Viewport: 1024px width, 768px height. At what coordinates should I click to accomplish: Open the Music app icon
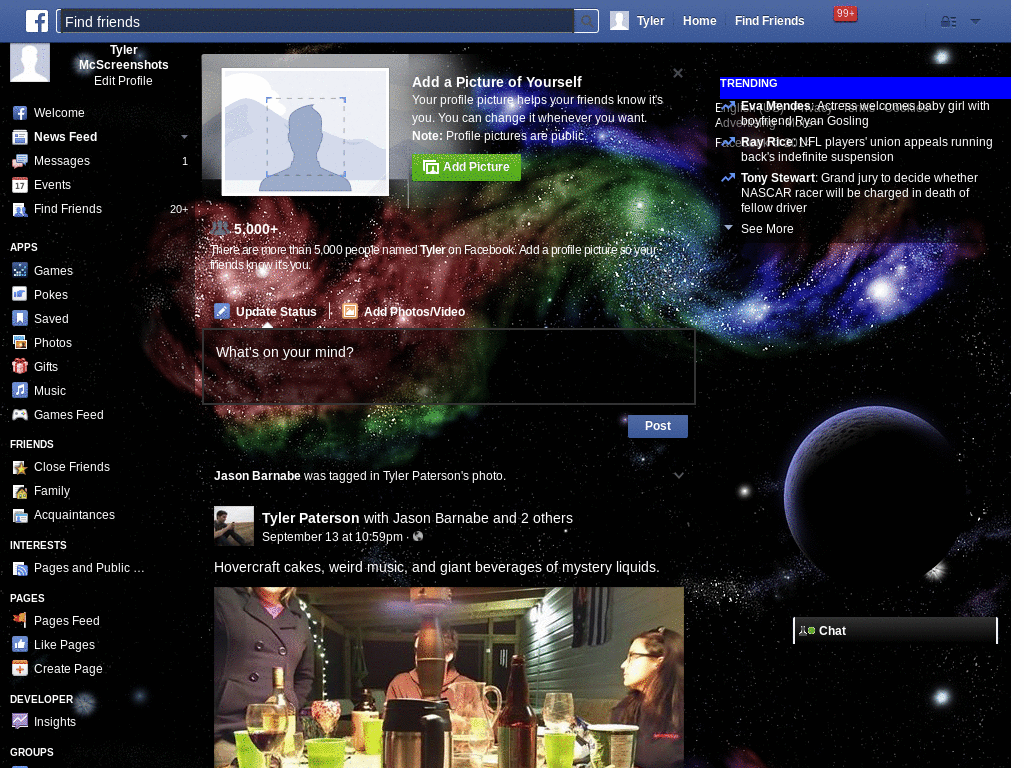coord(20,391)
